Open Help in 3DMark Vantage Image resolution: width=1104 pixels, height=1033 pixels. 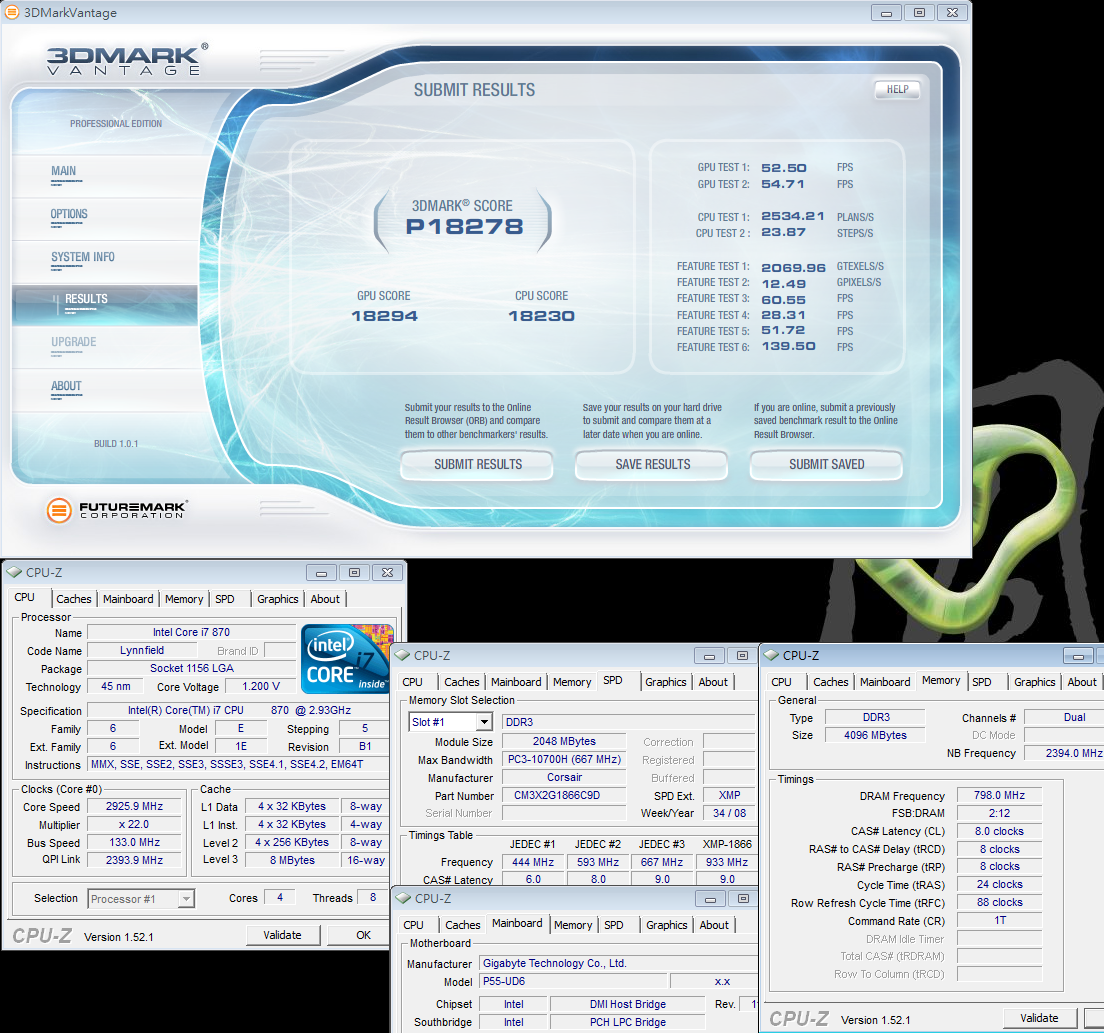click(897, 90)
